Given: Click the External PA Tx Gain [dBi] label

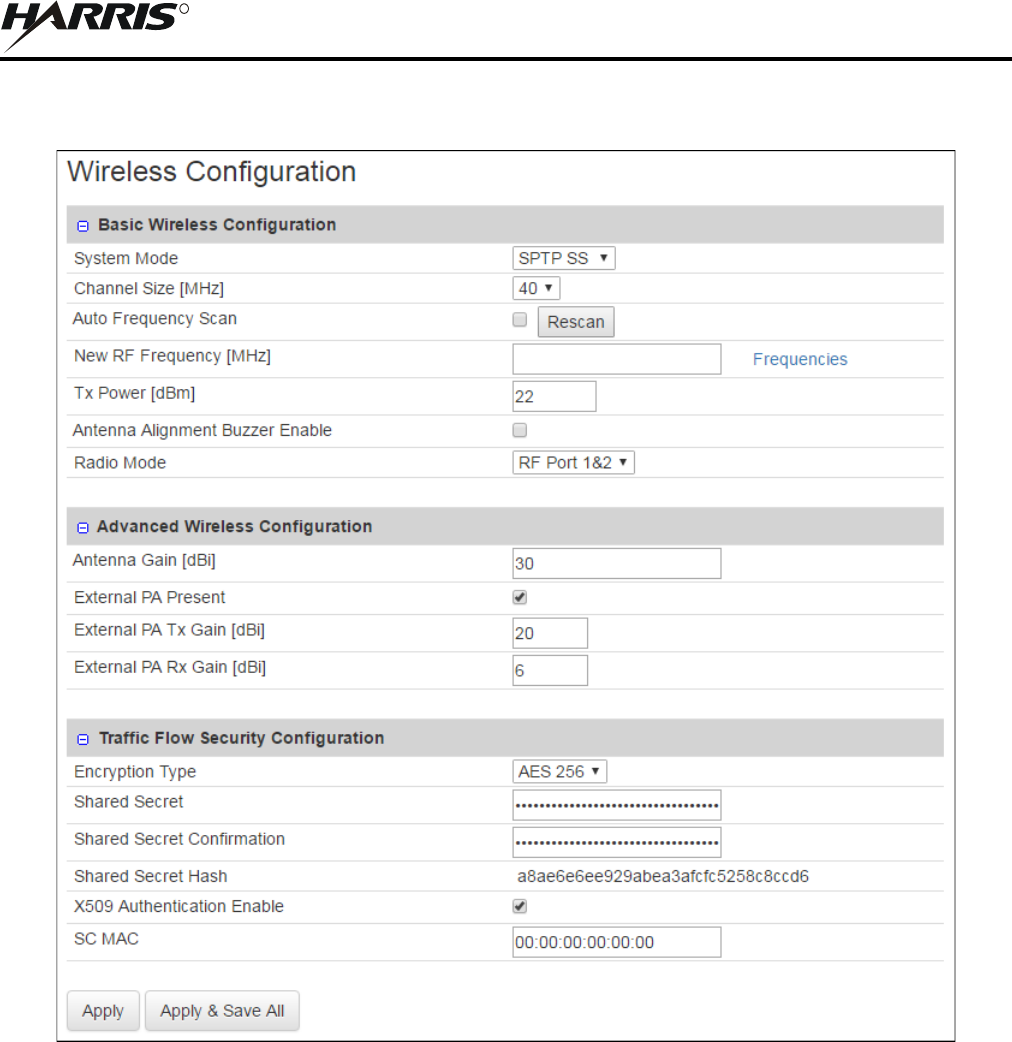Looking at the screenshot, I should click(x=169, y=630).
